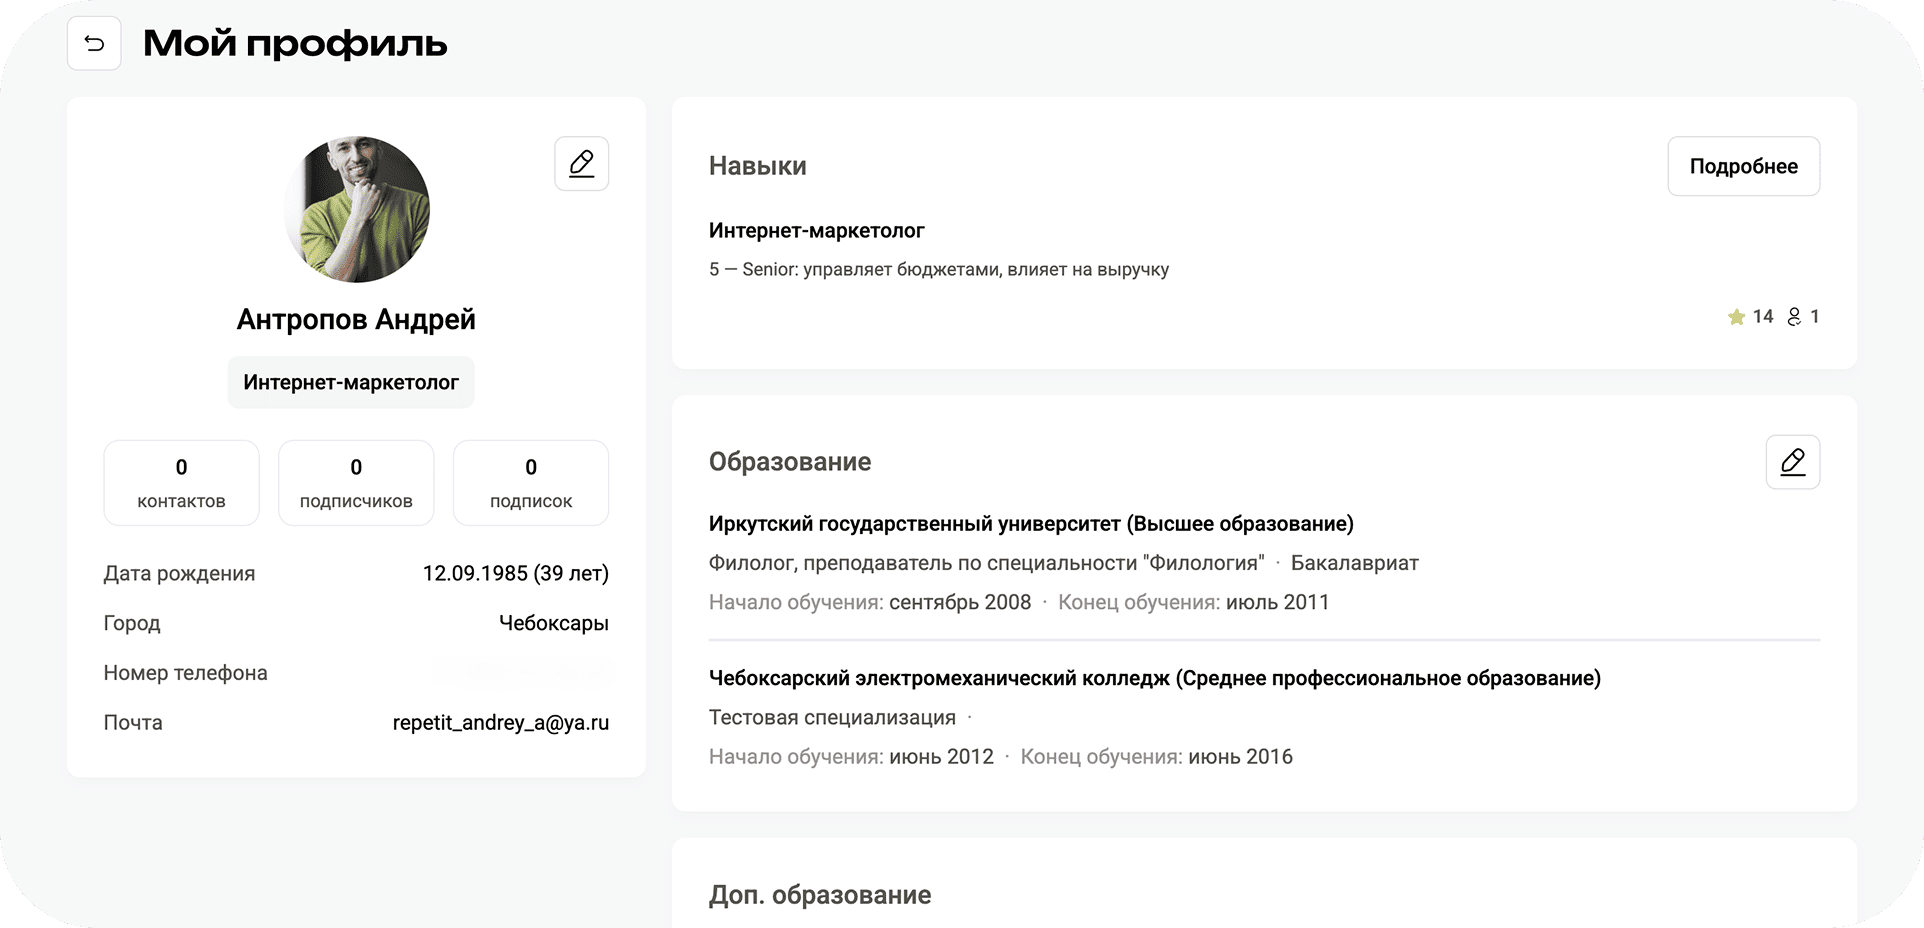This screenshot has width=1924, height=928.
Task: Open the подписчиков counter block
Action: pyautogui.click(x=355, y=483)
